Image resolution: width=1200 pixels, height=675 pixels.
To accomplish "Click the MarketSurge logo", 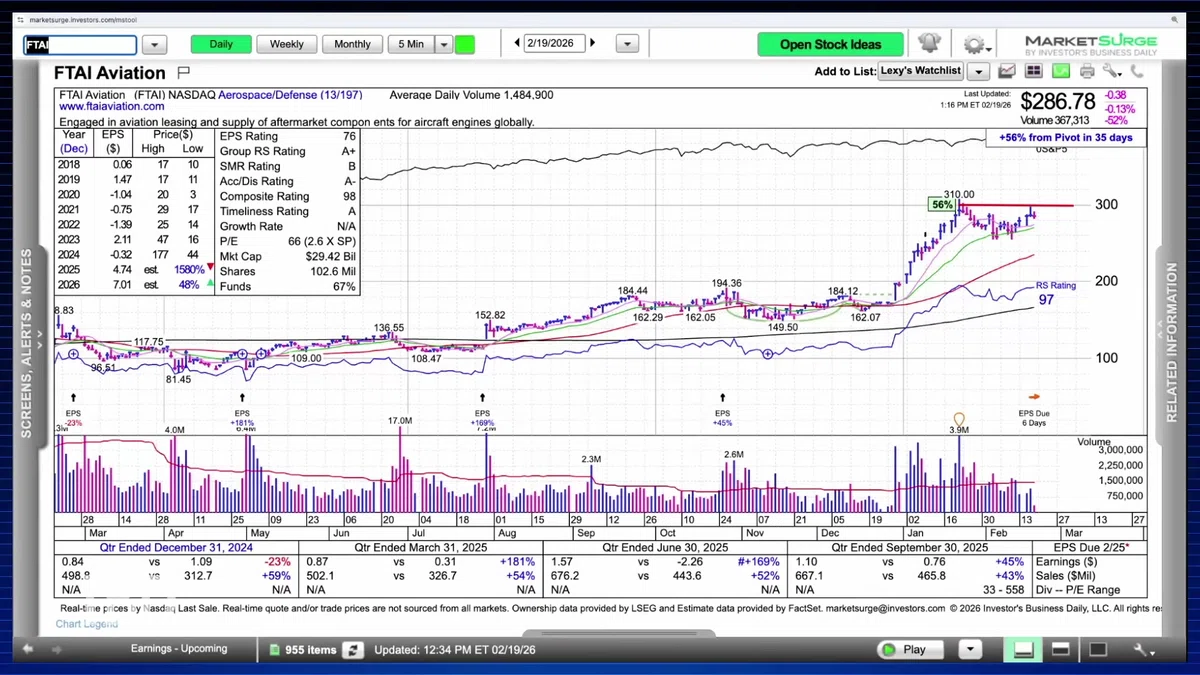I will point(1091,45).
